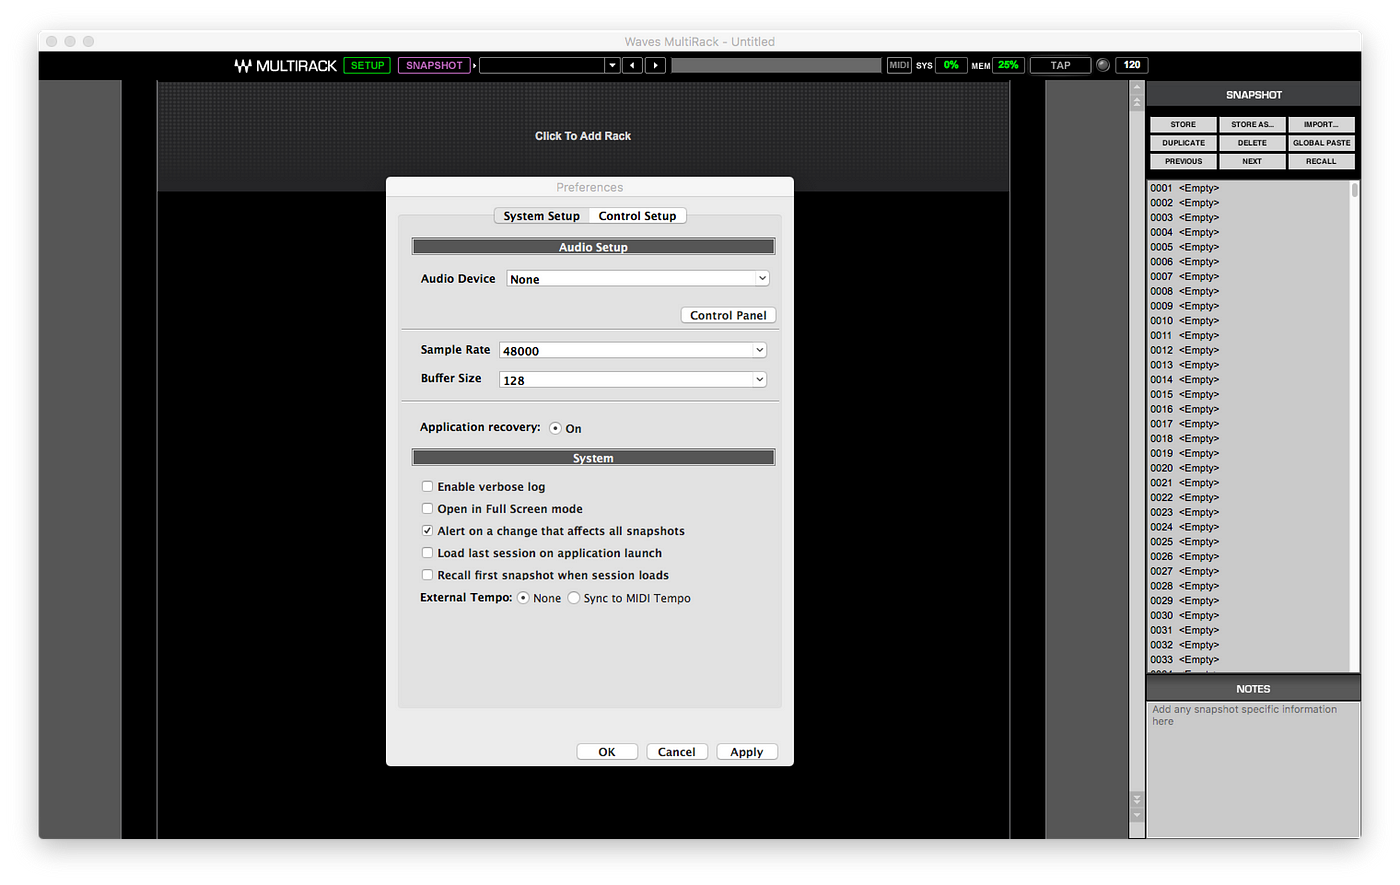Select Sync to MIDI Tempo radio button
The height and width of the screenshot is (885, 1400).
click(x=573, y=598)
